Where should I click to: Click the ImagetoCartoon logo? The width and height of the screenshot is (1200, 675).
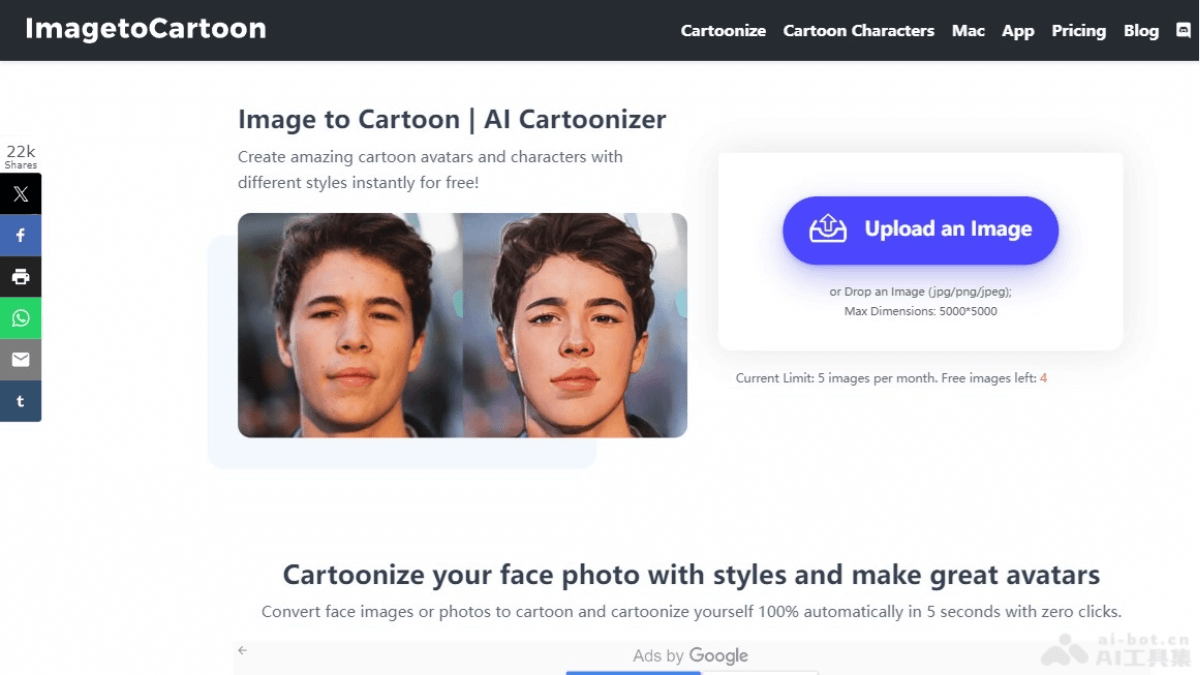(x=146, y=29)
